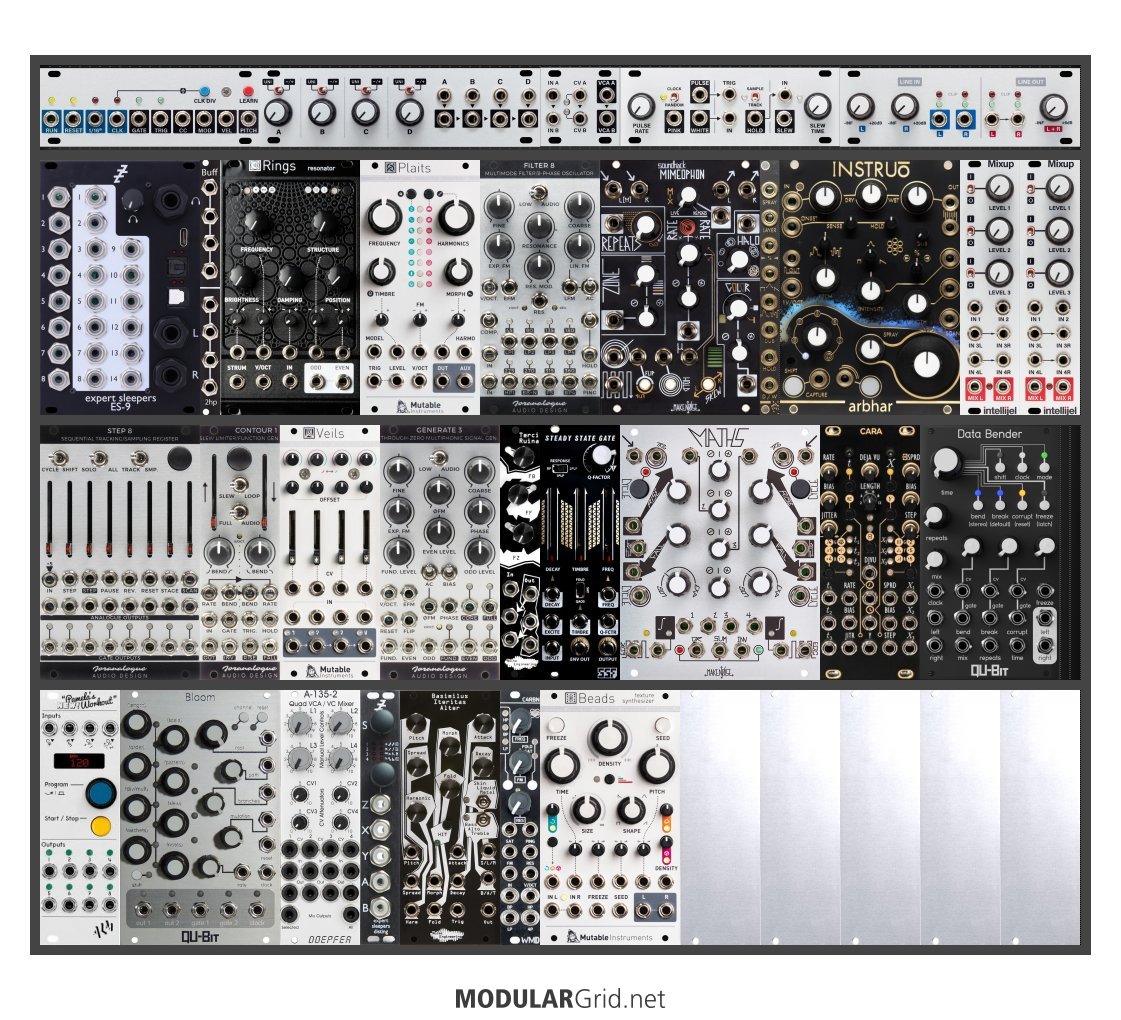Click the large Density knob on Beads

(609, 738)
